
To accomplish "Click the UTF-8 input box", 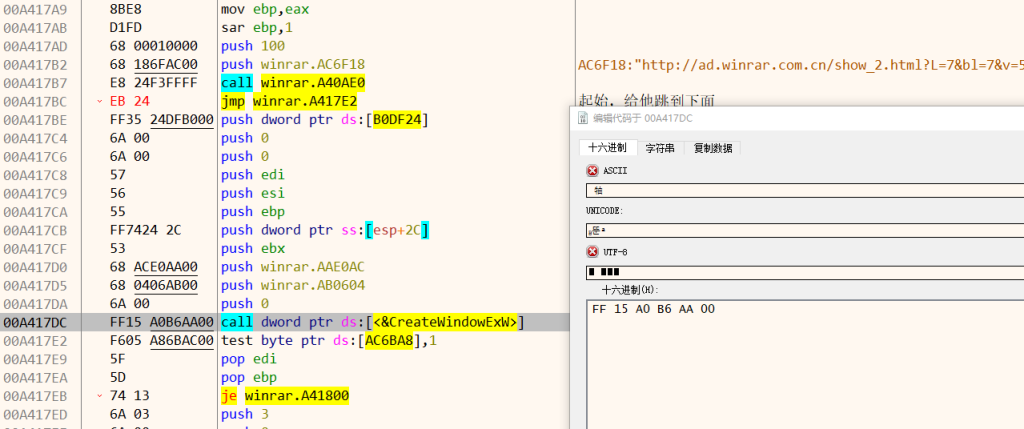I will 800,271.
